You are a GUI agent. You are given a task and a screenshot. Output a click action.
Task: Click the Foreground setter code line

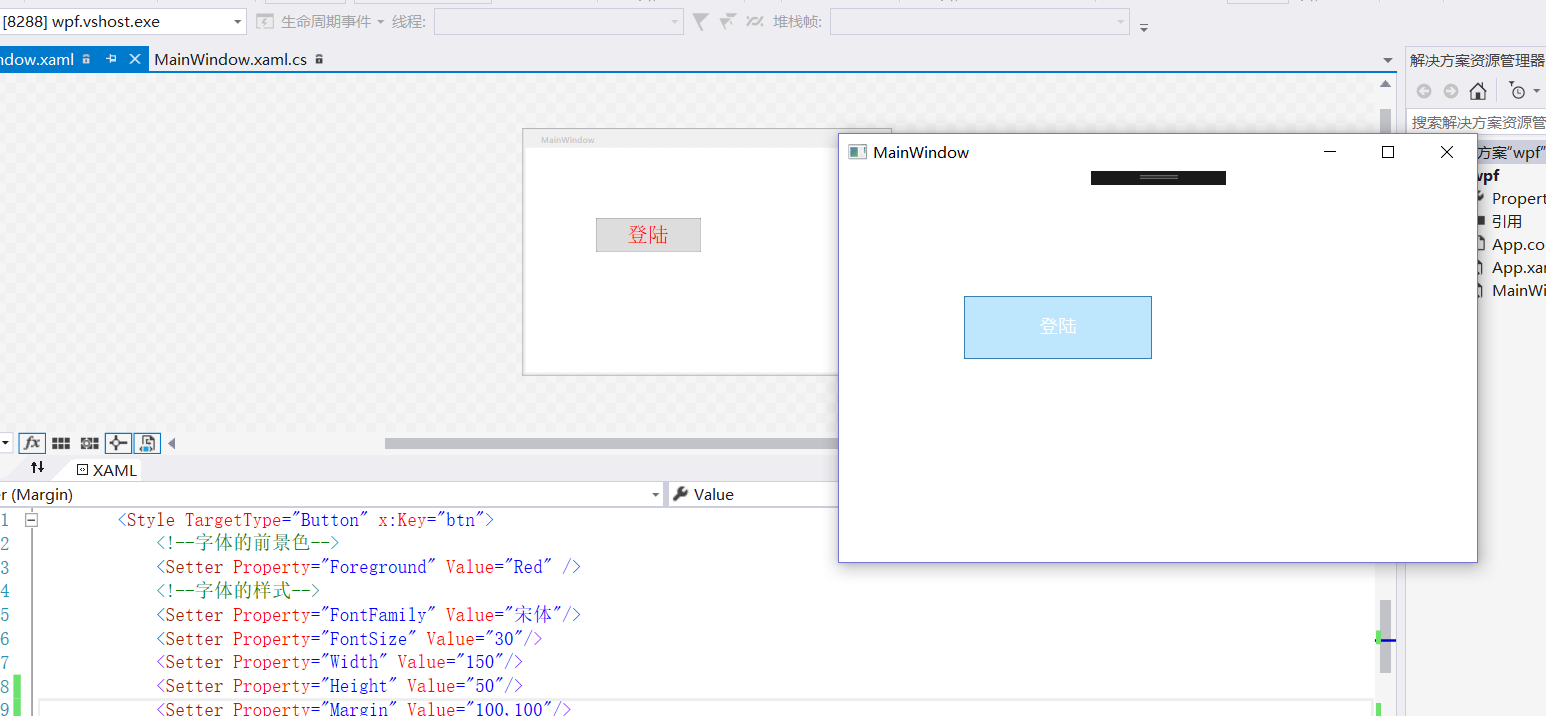(368, 567)
